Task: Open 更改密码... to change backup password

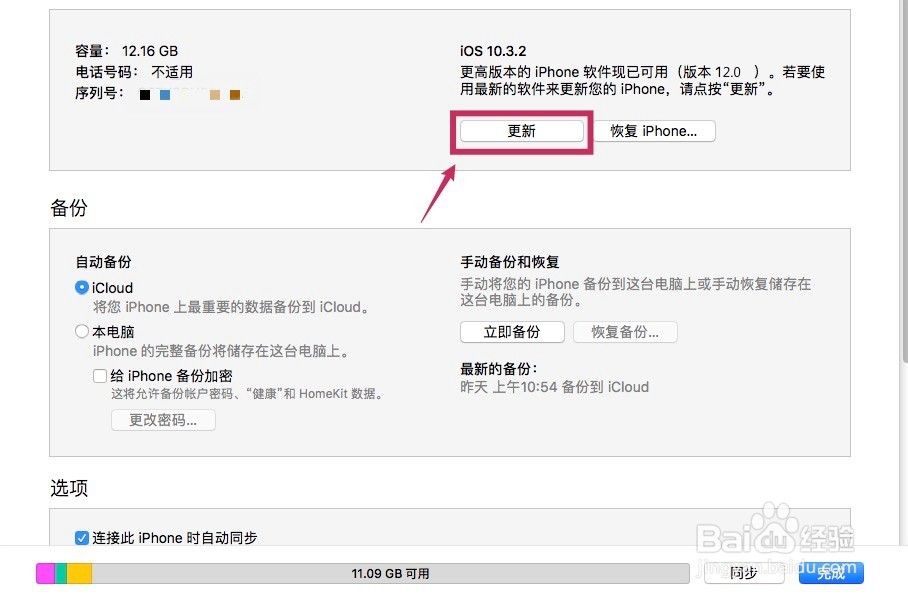Action: point(163,420)
